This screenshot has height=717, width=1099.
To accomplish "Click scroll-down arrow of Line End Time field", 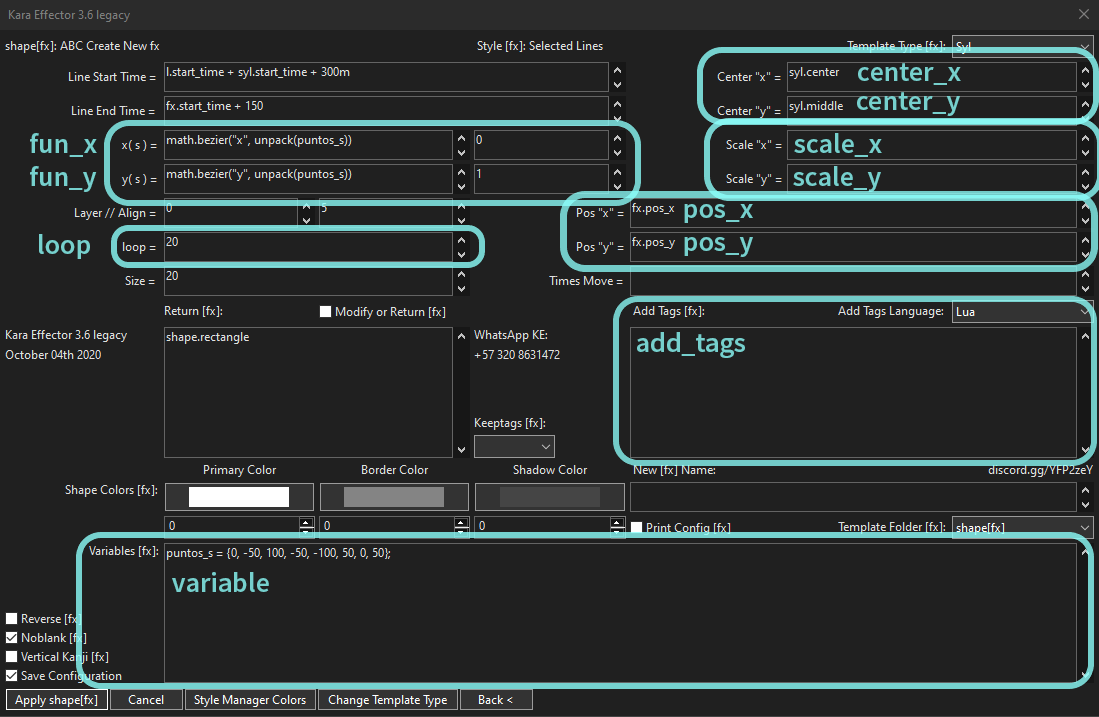I will [x=617, y=118].
